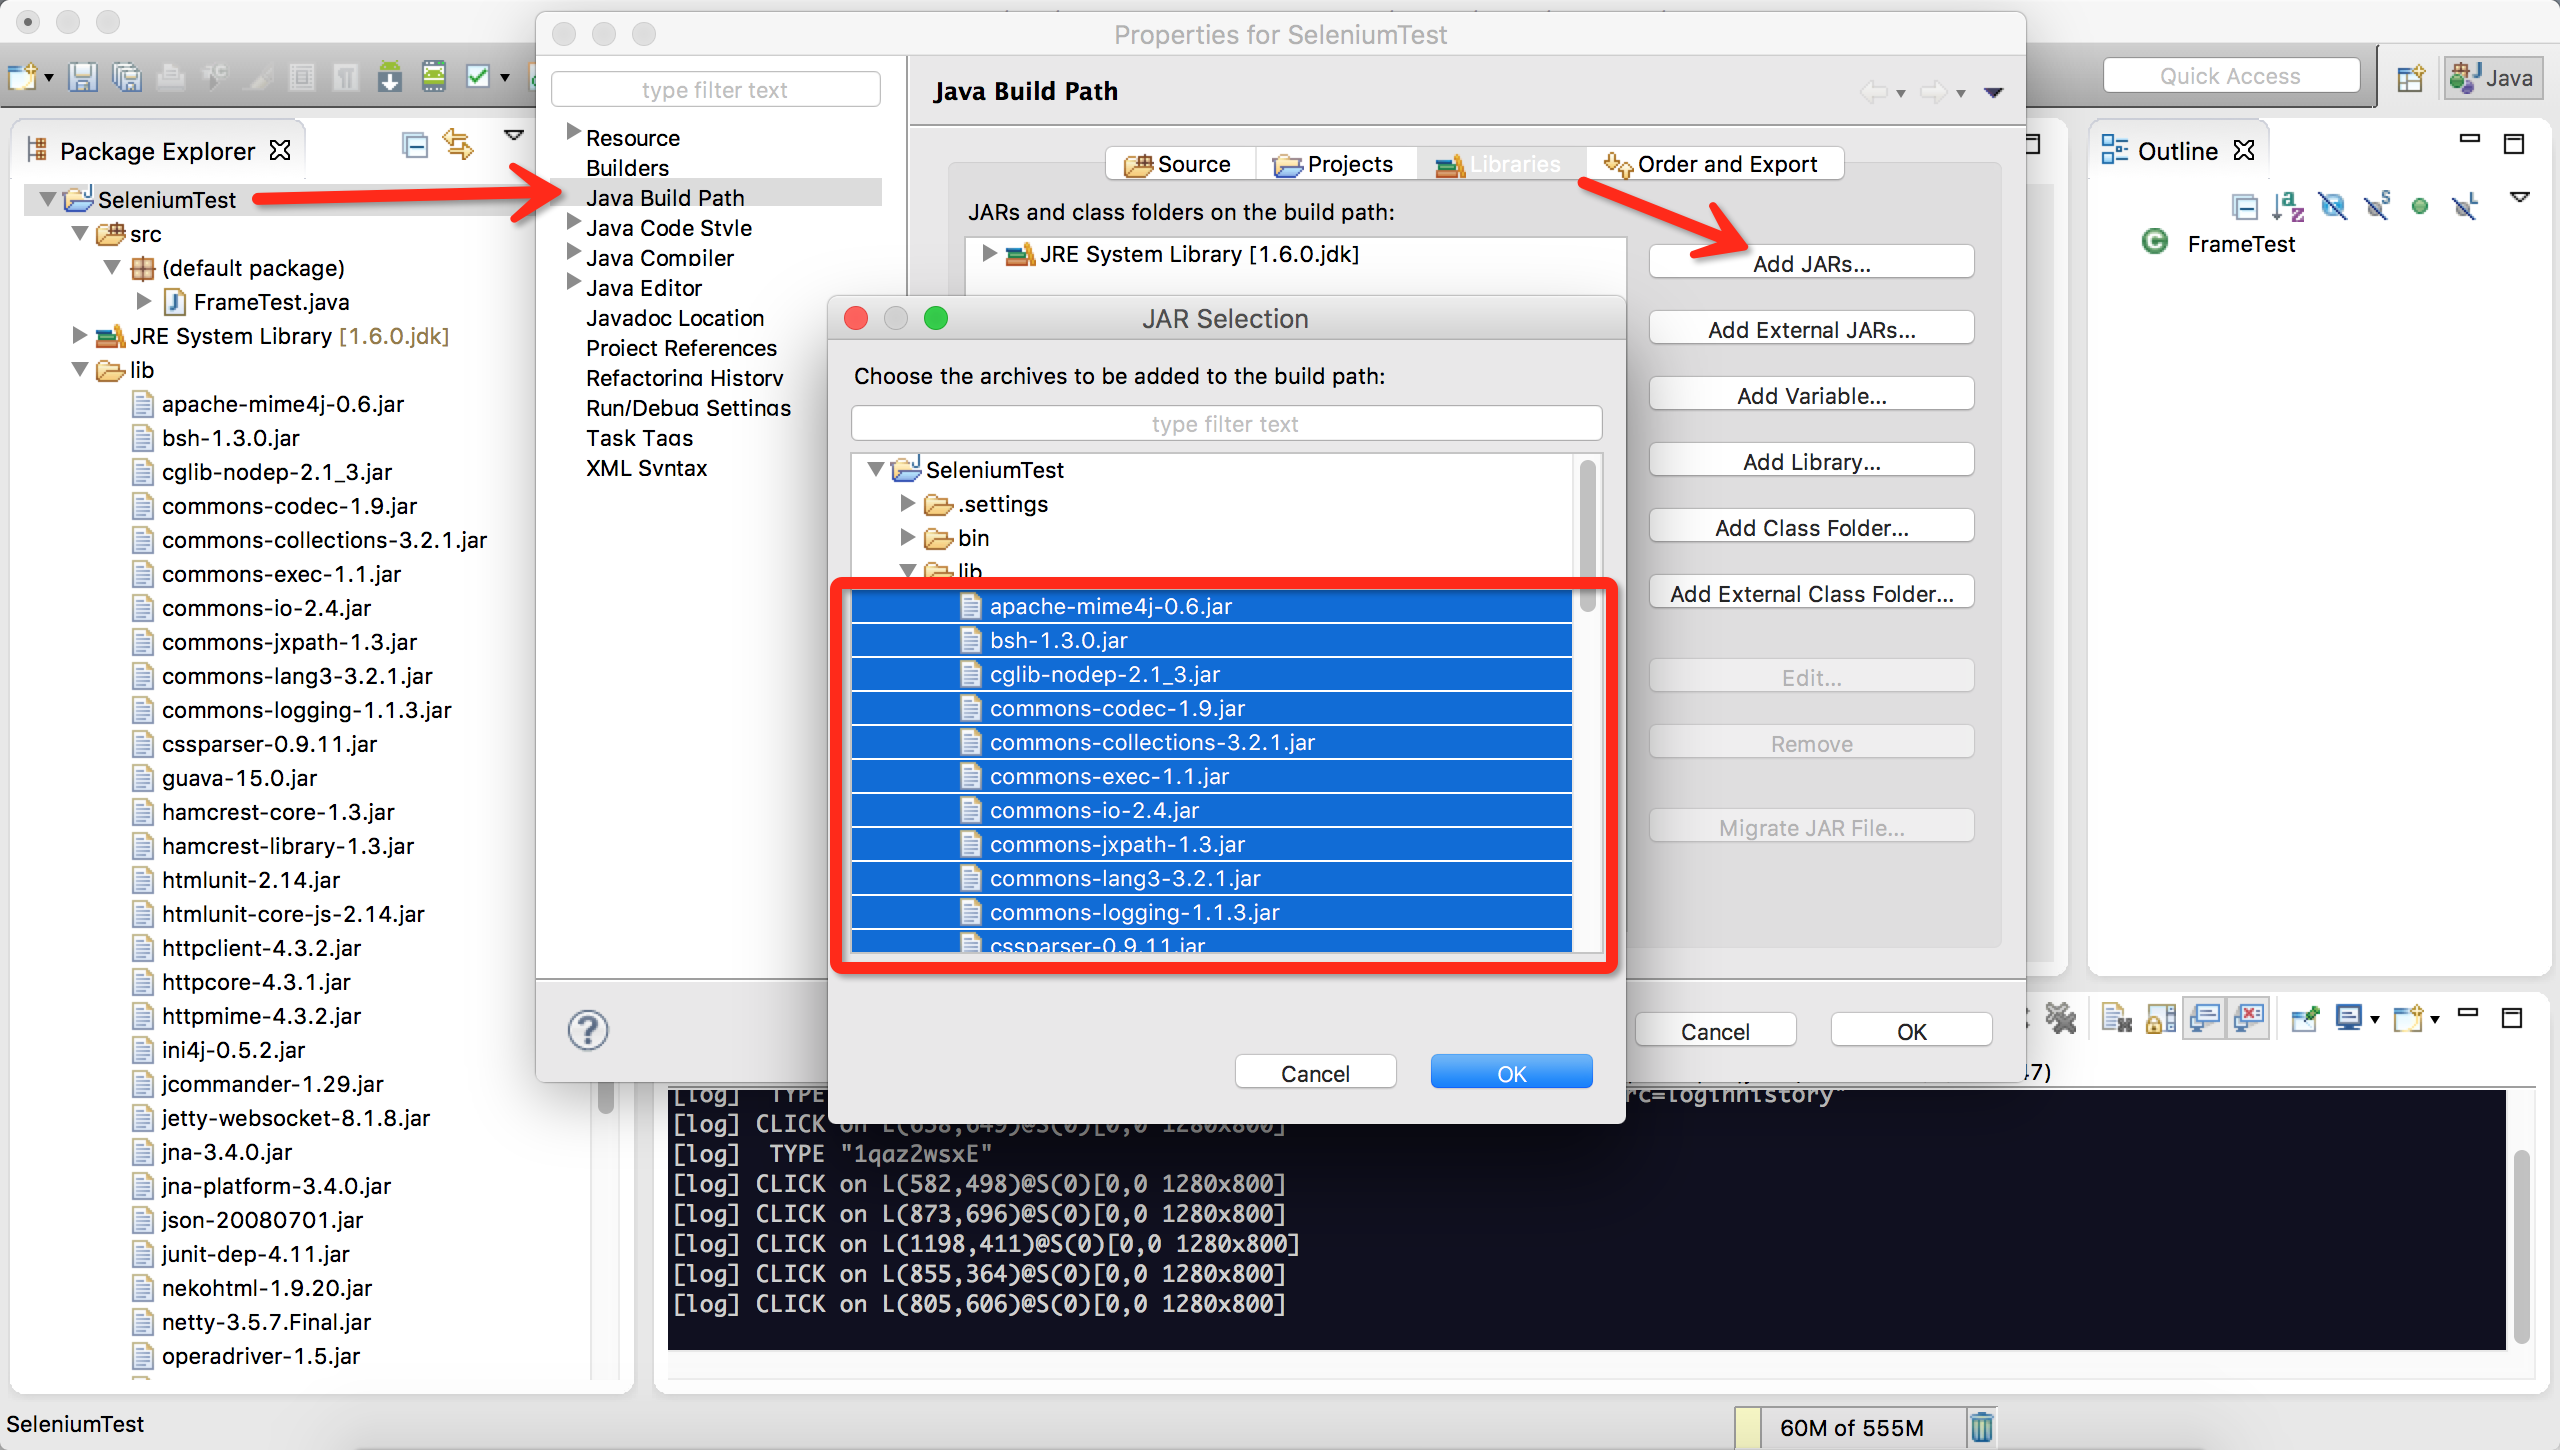Viewport: 2560px width, 1450px height.
Task: Toggle Hide Local Types in the Outline view
Action: tap(2465, 207)
